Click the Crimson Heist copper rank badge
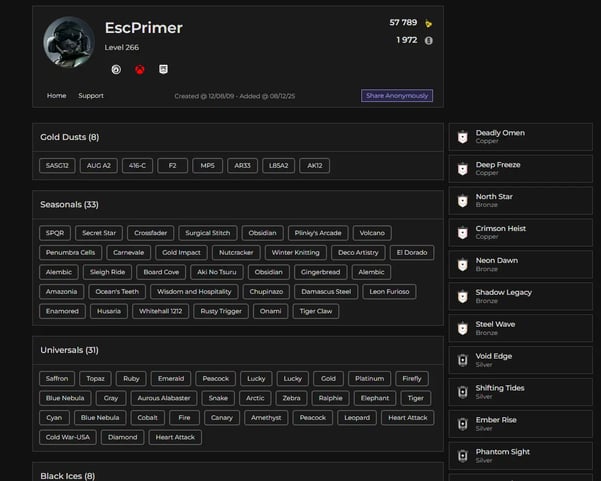Image resolution: width=601 pixels, height=481 pixels. tap(462, 233)
